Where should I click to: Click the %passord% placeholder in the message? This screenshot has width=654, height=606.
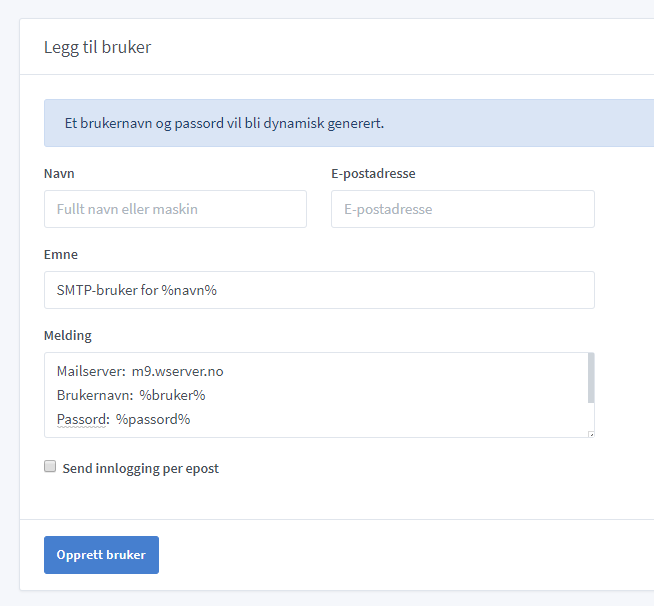coord(153,419)
